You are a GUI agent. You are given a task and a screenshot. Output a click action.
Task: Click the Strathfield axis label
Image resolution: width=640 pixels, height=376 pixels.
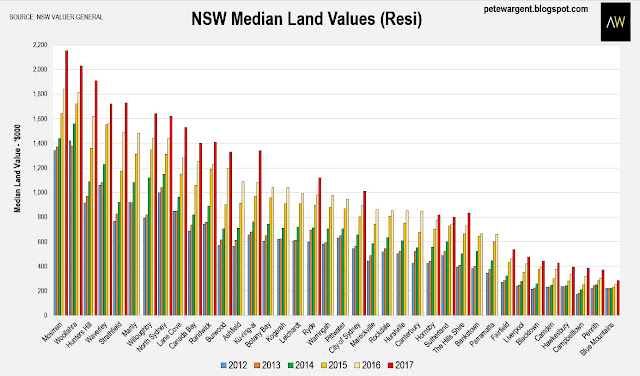pyautogui.click(x=110, y=334)
